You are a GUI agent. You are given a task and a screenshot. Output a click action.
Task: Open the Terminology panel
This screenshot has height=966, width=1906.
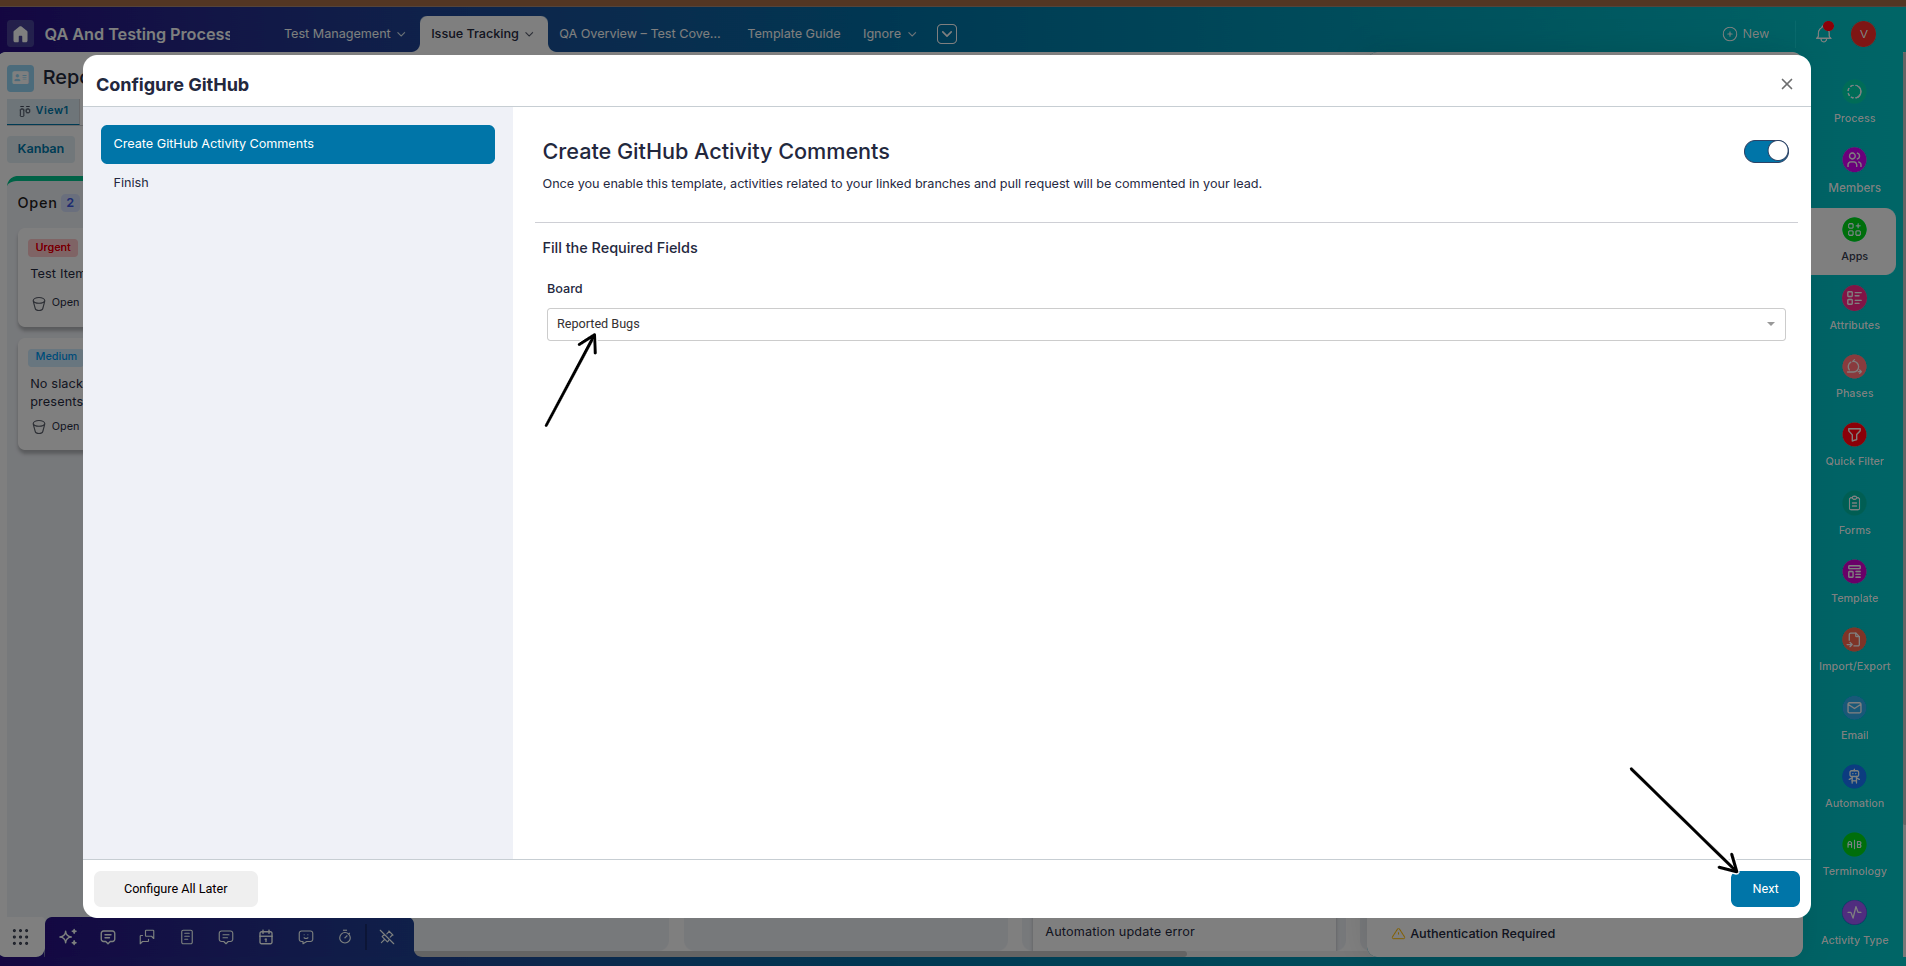(1854, 855)
